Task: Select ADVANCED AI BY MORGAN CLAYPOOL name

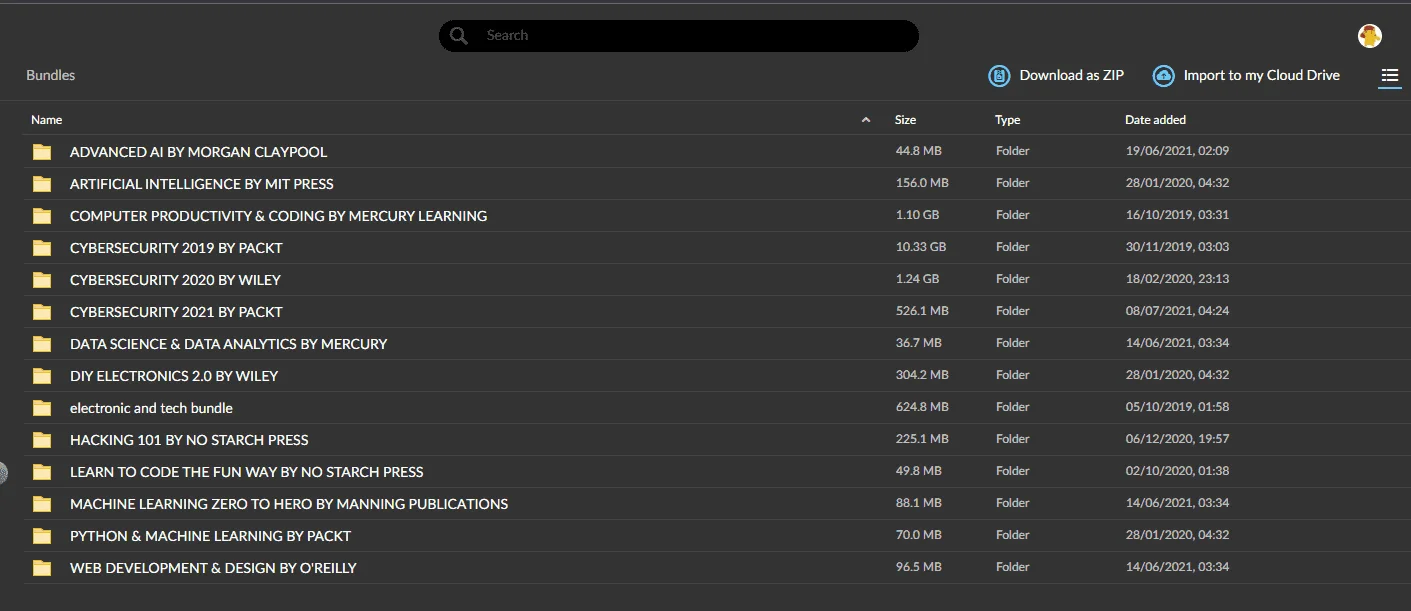Action: (198, 152)
